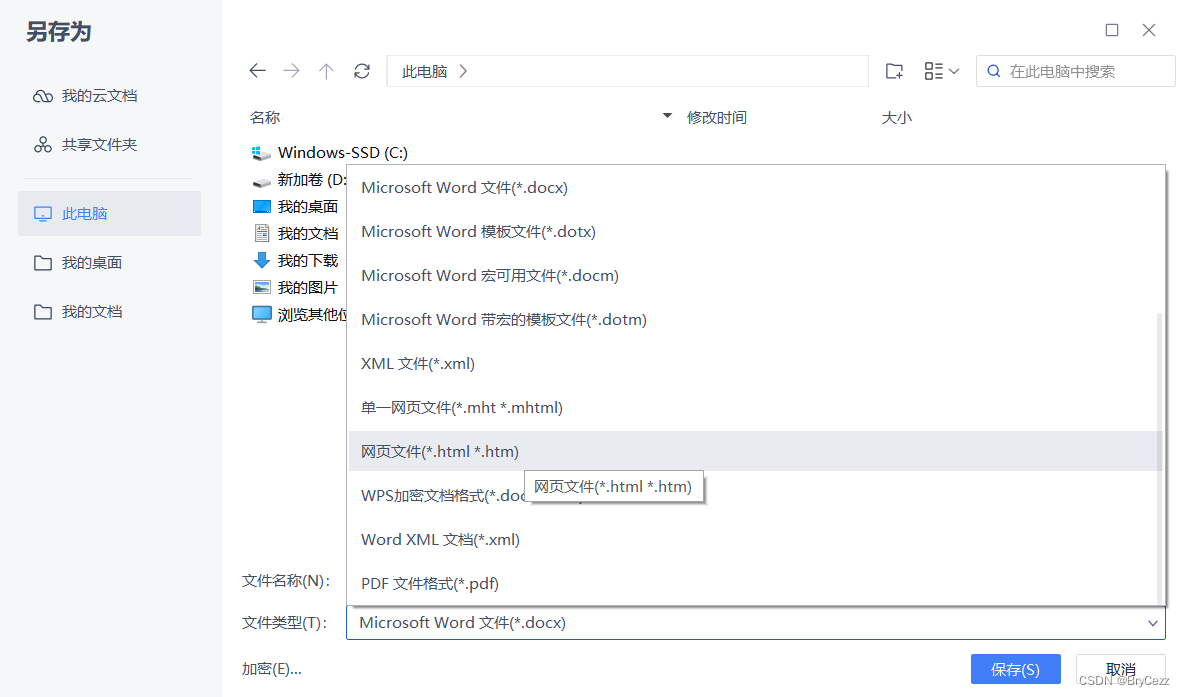This screenshot has width=1185, height=697.
Task: Create a new folder
Action: click(x=894, y=71)
